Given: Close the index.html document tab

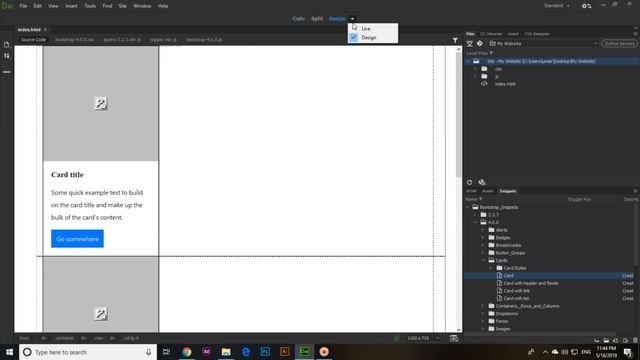Looking at the screenshot, I should tap(45, 30).
